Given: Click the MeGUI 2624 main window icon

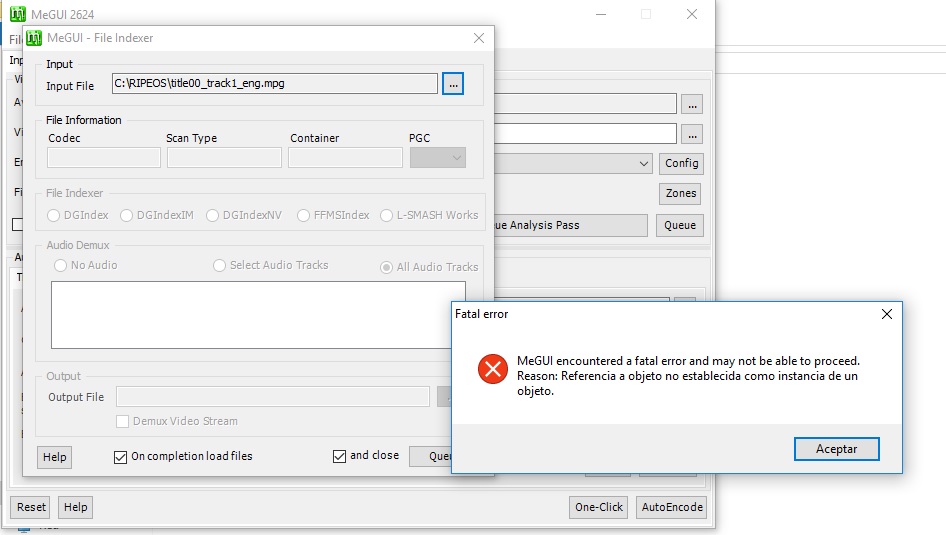Looking at the screenshot, I should coord(18,14).
